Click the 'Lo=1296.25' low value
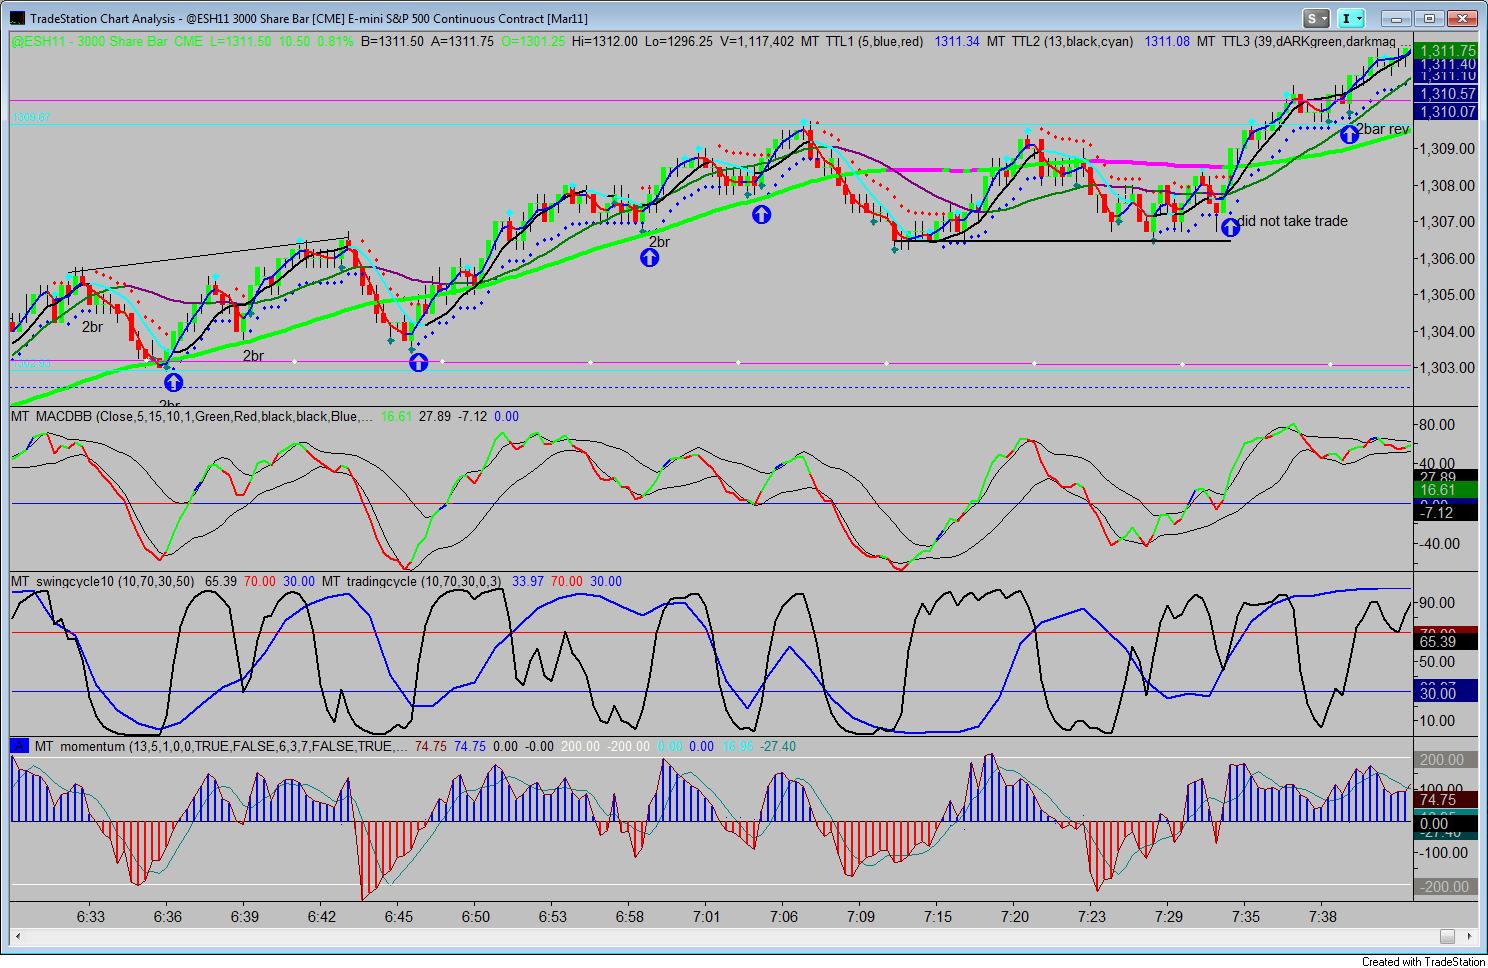This screenshot has width=1488, height=968. point(678,41)
